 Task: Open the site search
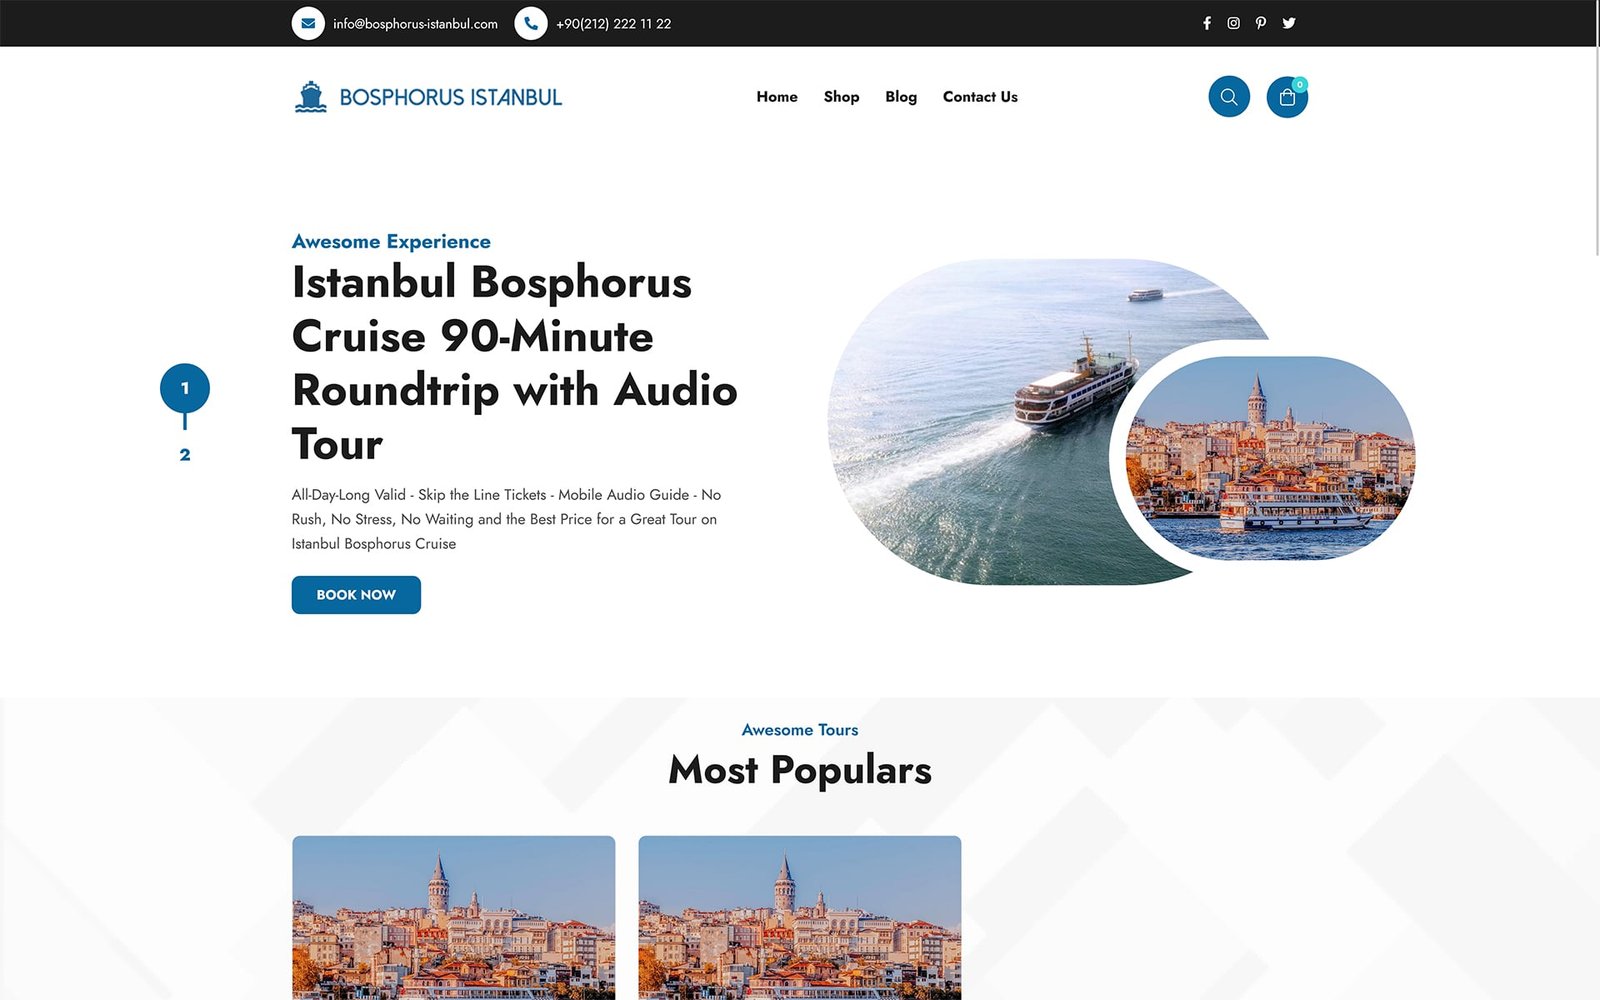pos(1229,97)
